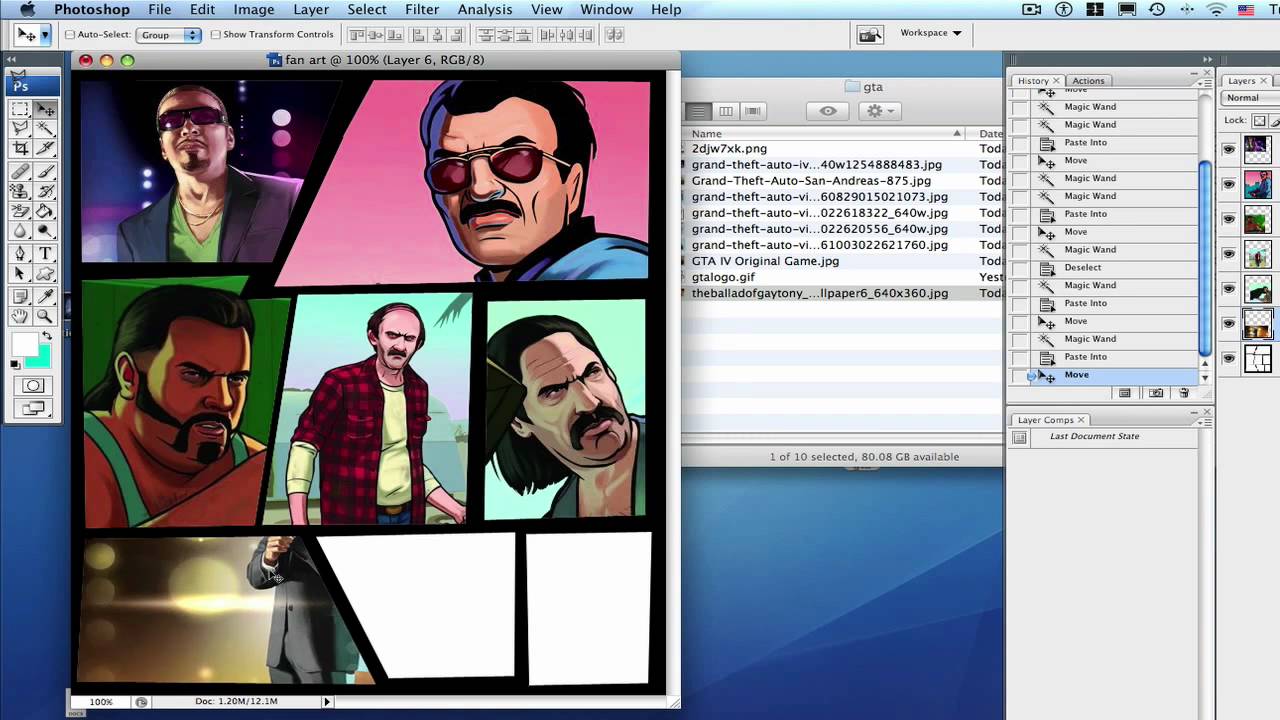Open Bridge from options bar icon
This screenshot has height=720, width=1280.
click(x=870, y=34)
